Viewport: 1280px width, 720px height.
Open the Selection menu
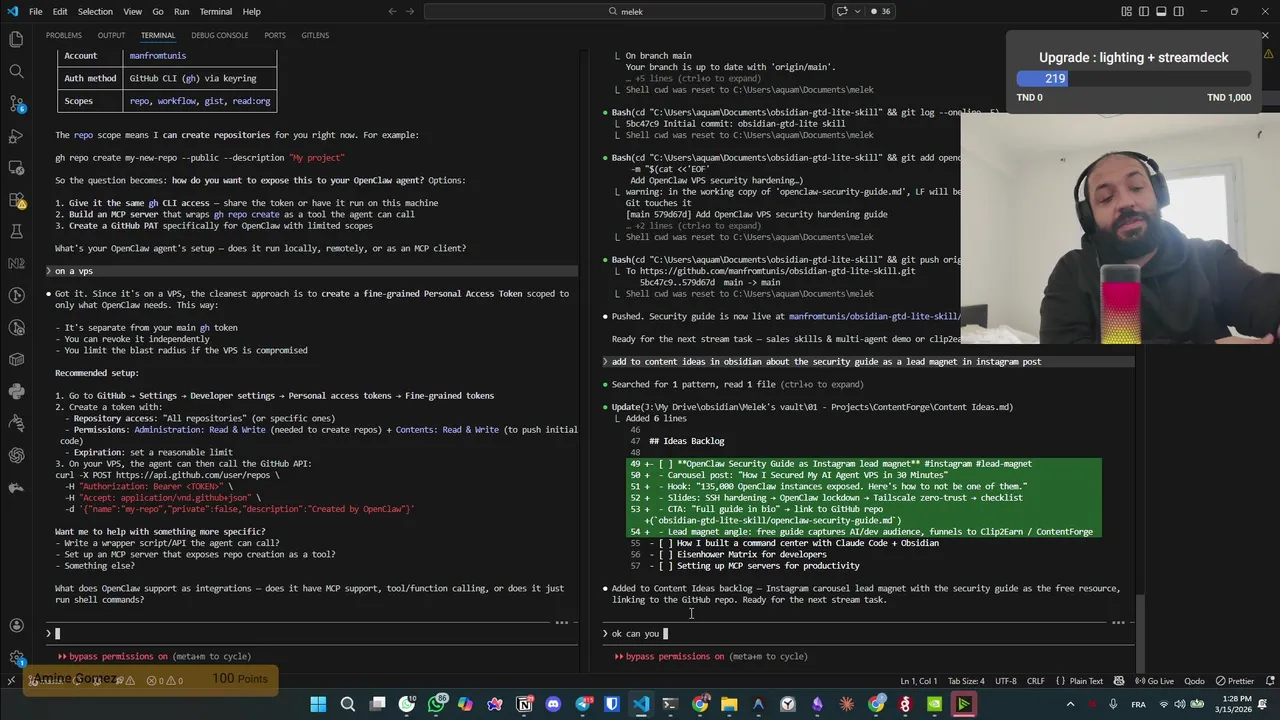tap(95, 11)
